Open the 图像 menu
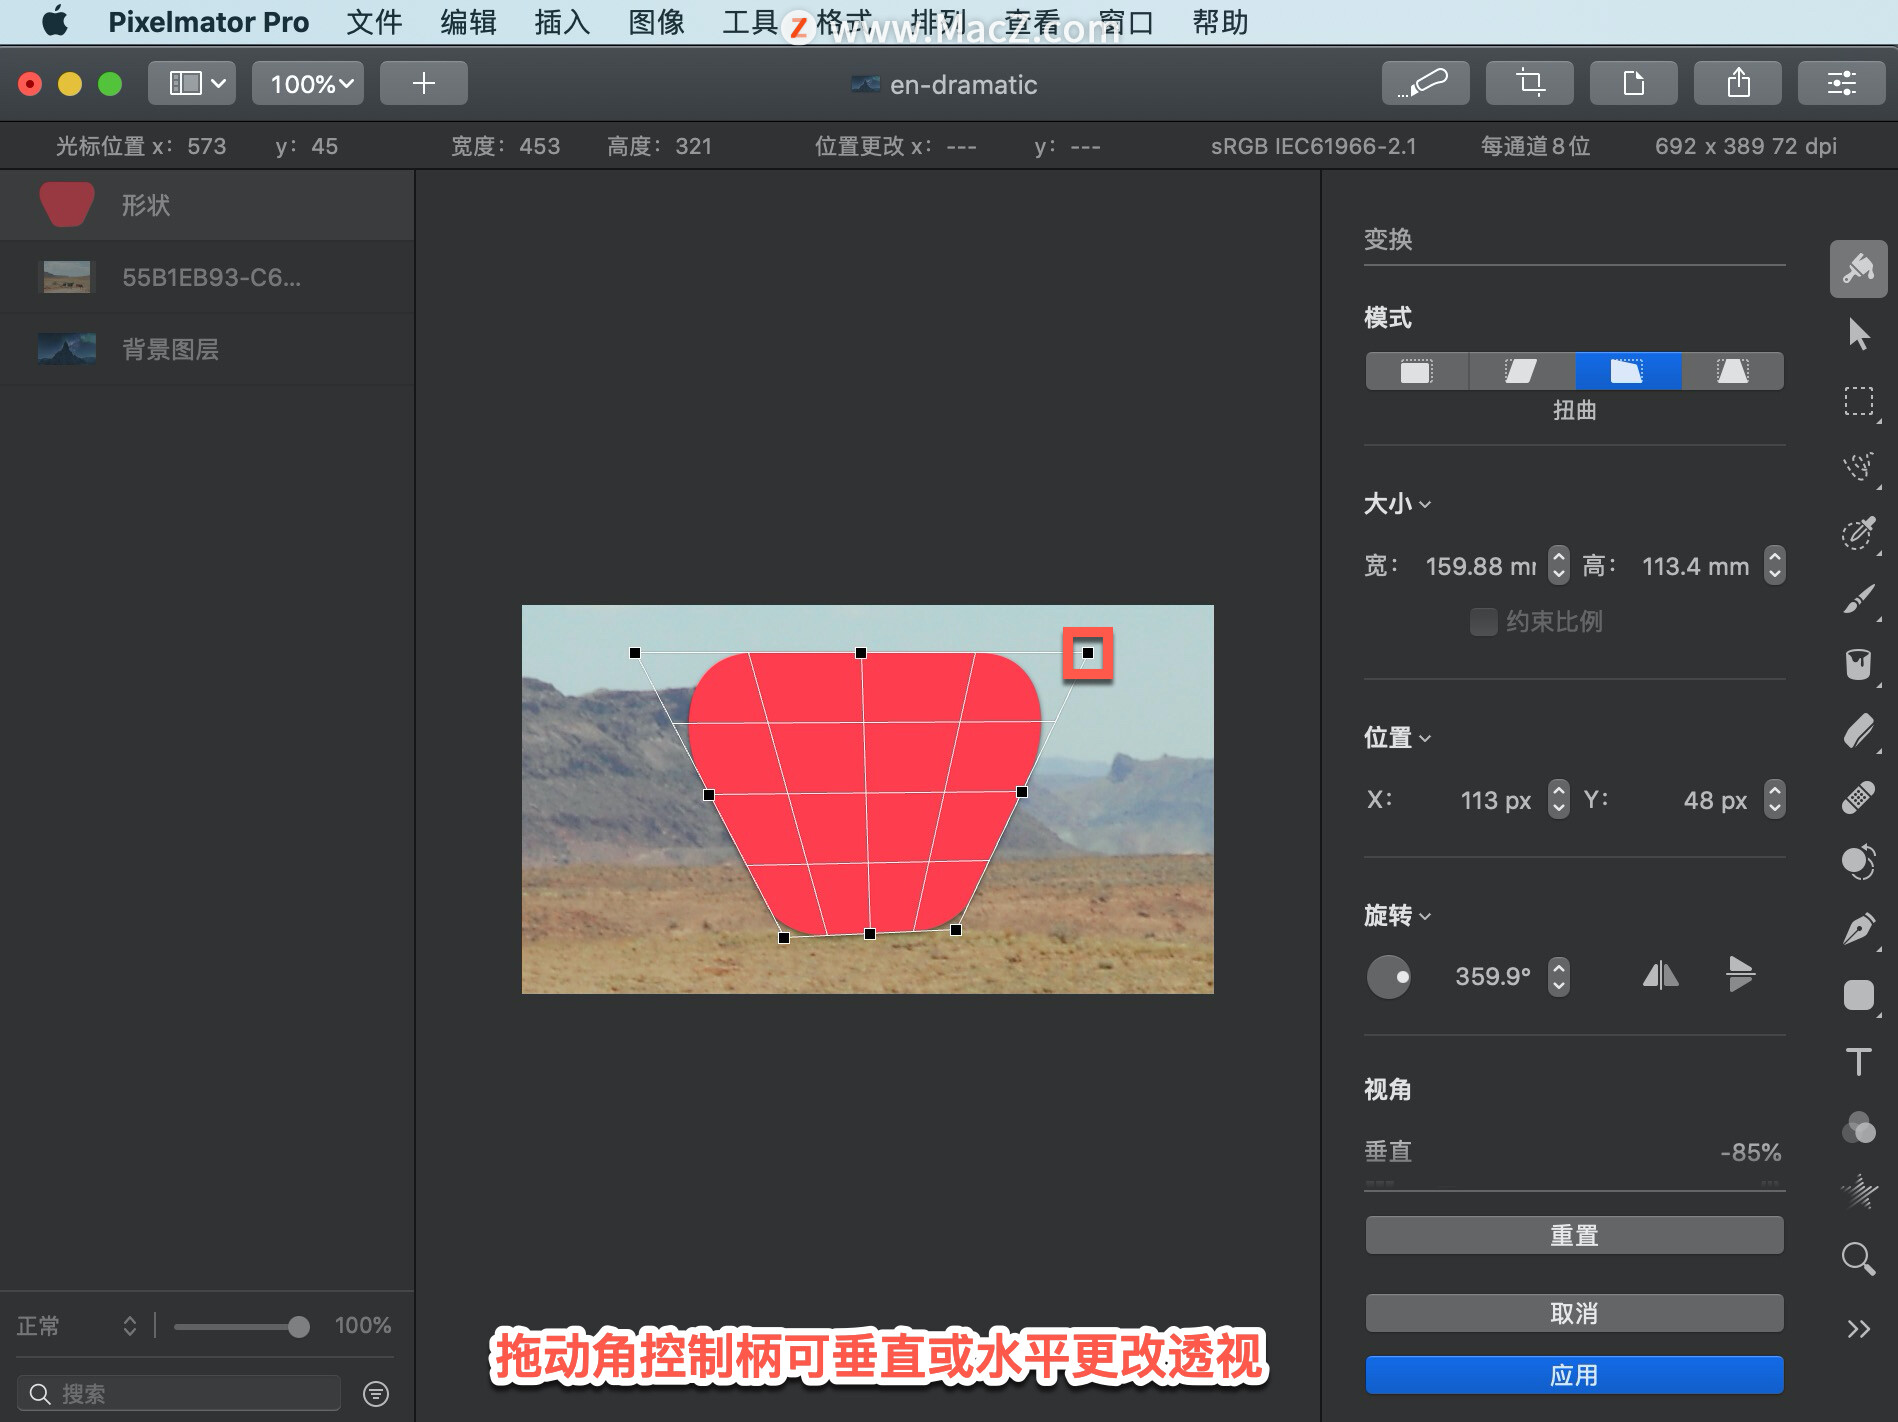1898x1422 pixels. click(656, 22)
